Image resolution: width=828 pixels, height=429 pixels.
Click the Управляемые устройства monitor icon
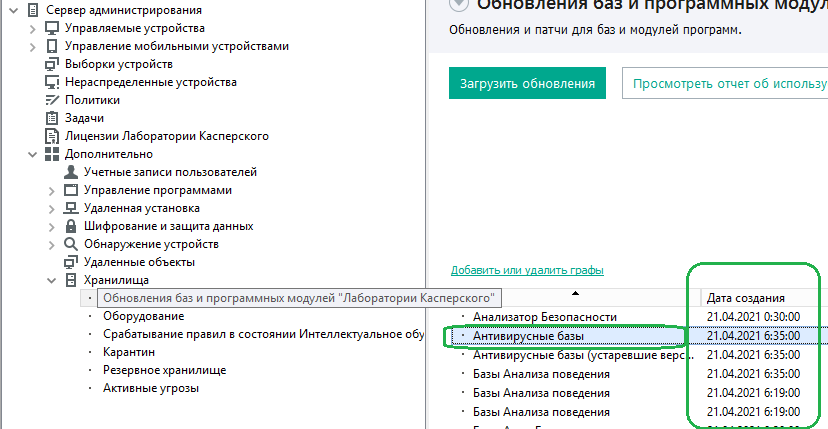point(52,28)
